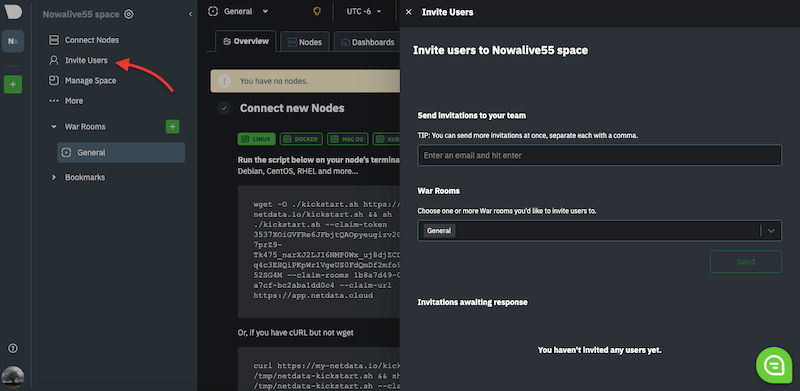Click the General war room chip
The width and height of the screenshot is (800, 391).
439,231
